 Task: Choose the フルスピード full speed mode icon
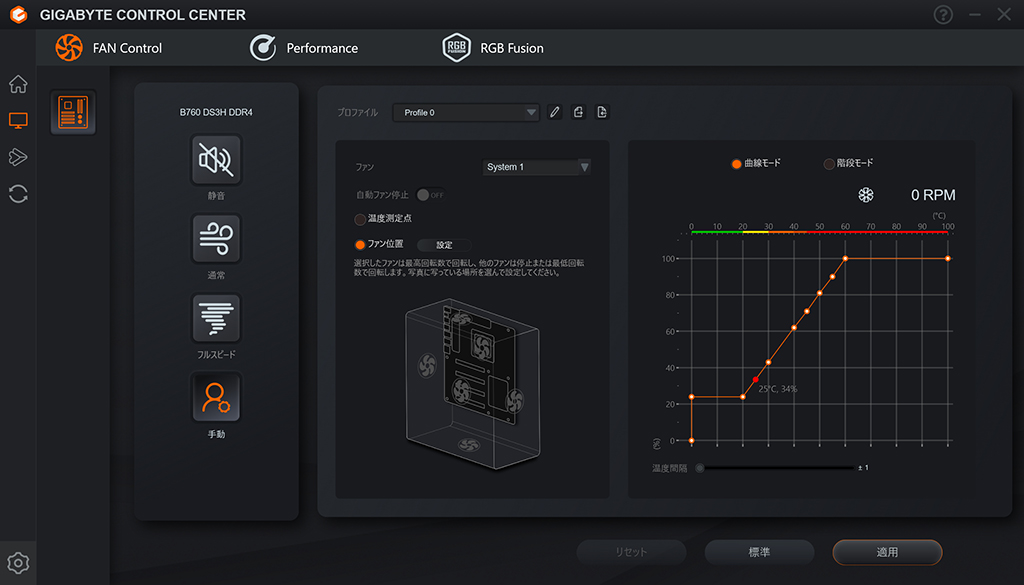click(x=216, y=318)
